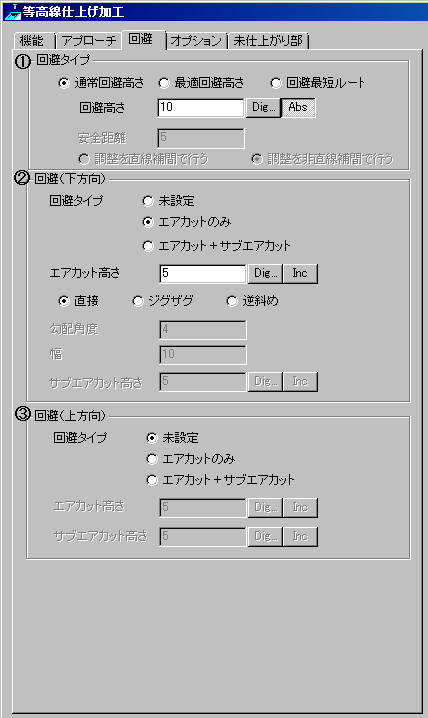Click the 回避高さ input field

201,108
